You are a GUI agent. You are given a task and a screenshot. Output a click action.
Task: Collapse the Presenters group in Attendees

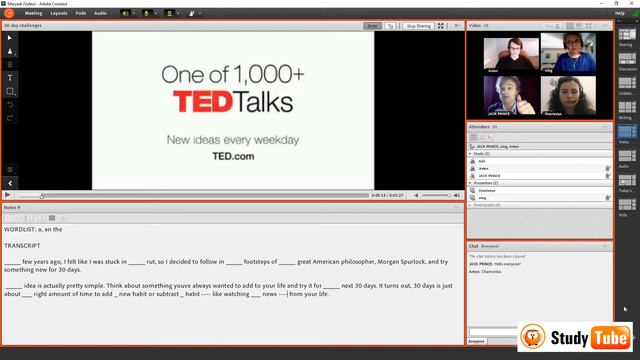470,183
